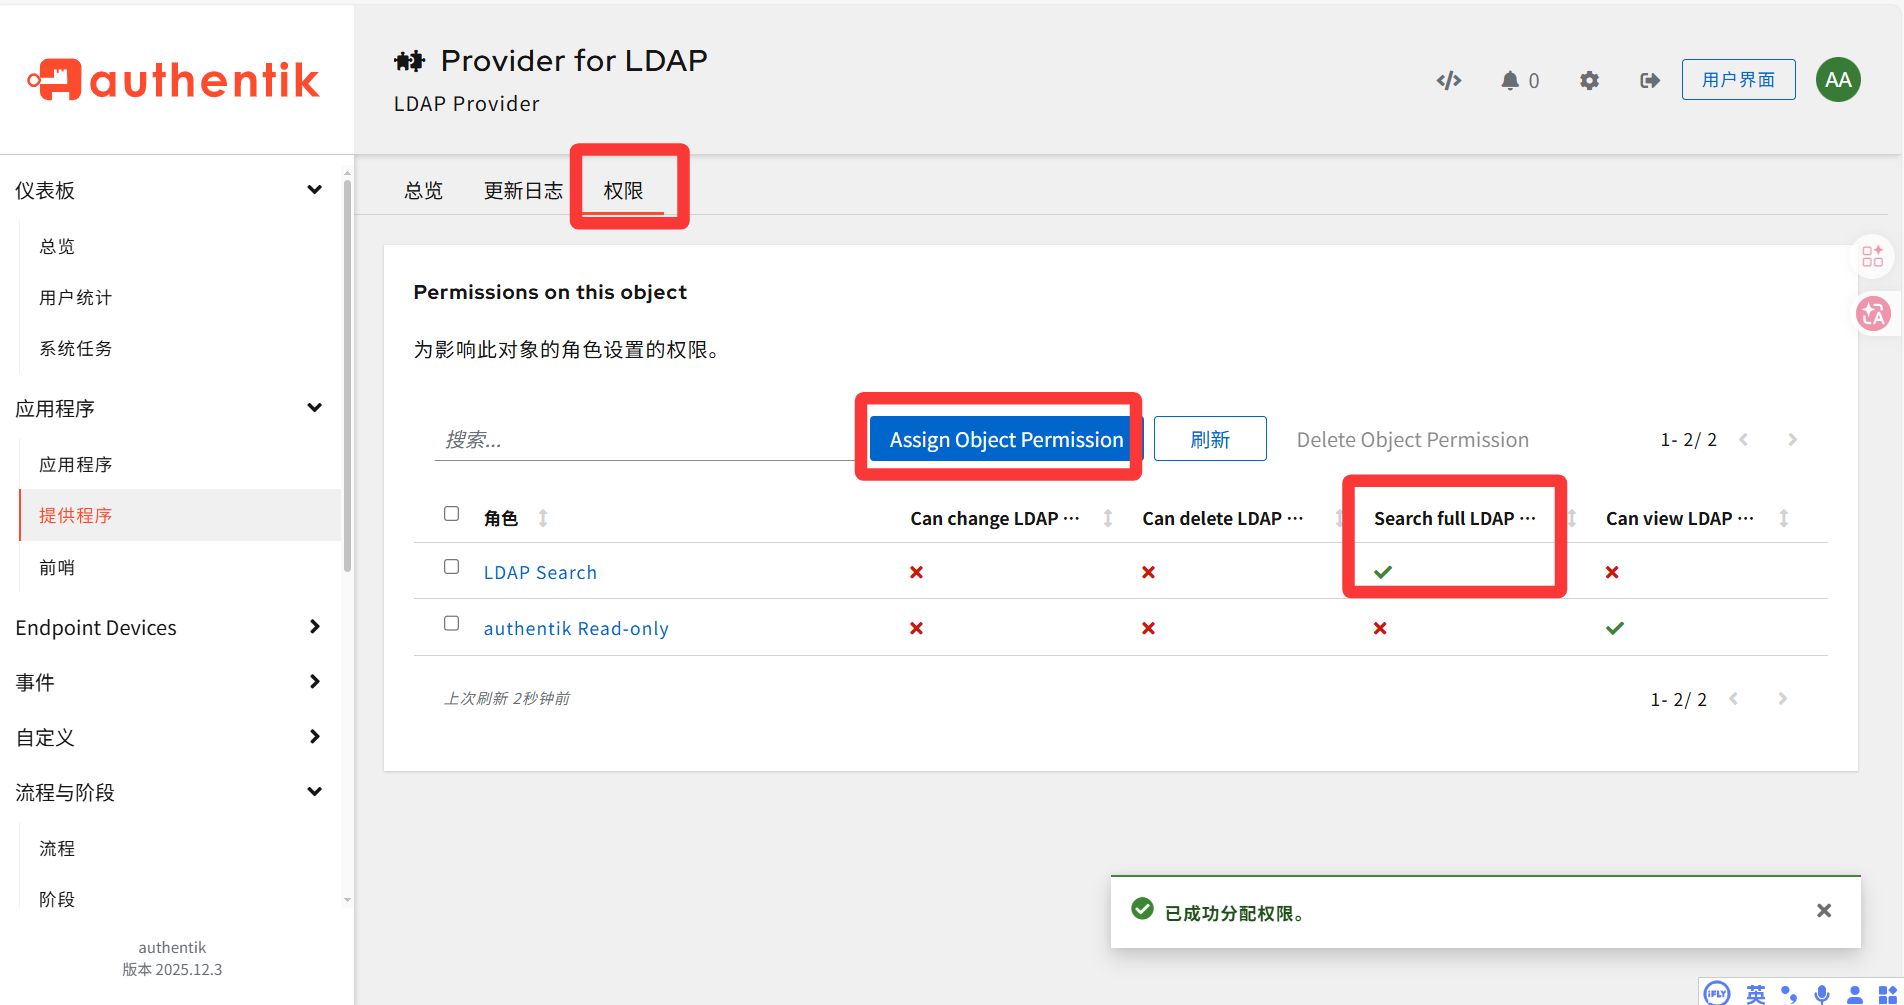Switch to the 总览 tab
1904x1005 pixels.
tap(423, 190)
